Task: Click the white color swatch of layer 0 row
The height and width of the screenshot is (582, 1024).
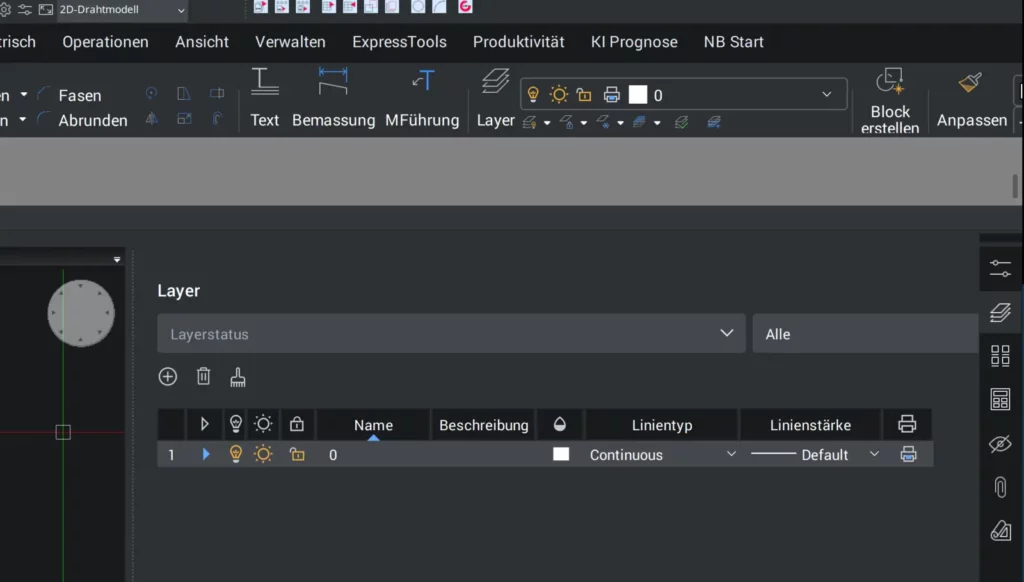Action: [561, 454]
